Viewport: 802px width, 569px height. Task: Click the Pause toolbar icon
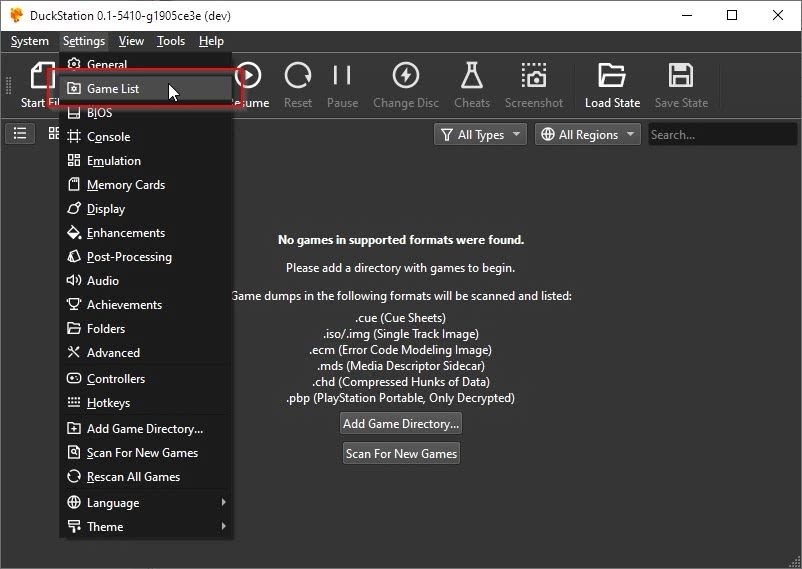coord(342,75)
